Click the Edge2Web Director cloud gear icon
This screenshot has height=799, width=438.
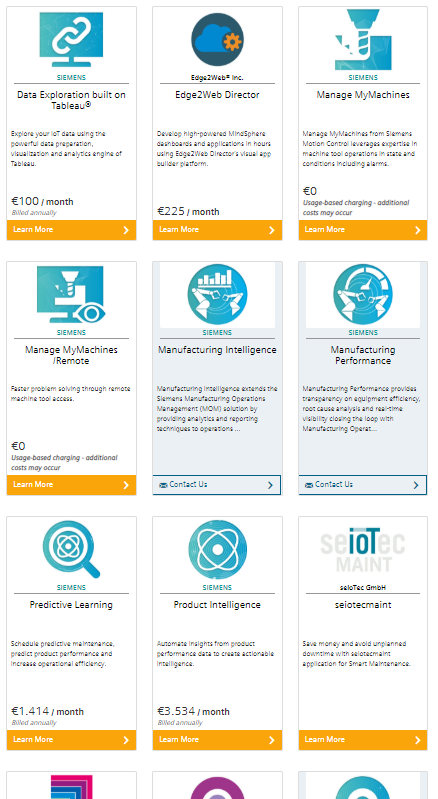pyautogui.click(x=217, y=40)
